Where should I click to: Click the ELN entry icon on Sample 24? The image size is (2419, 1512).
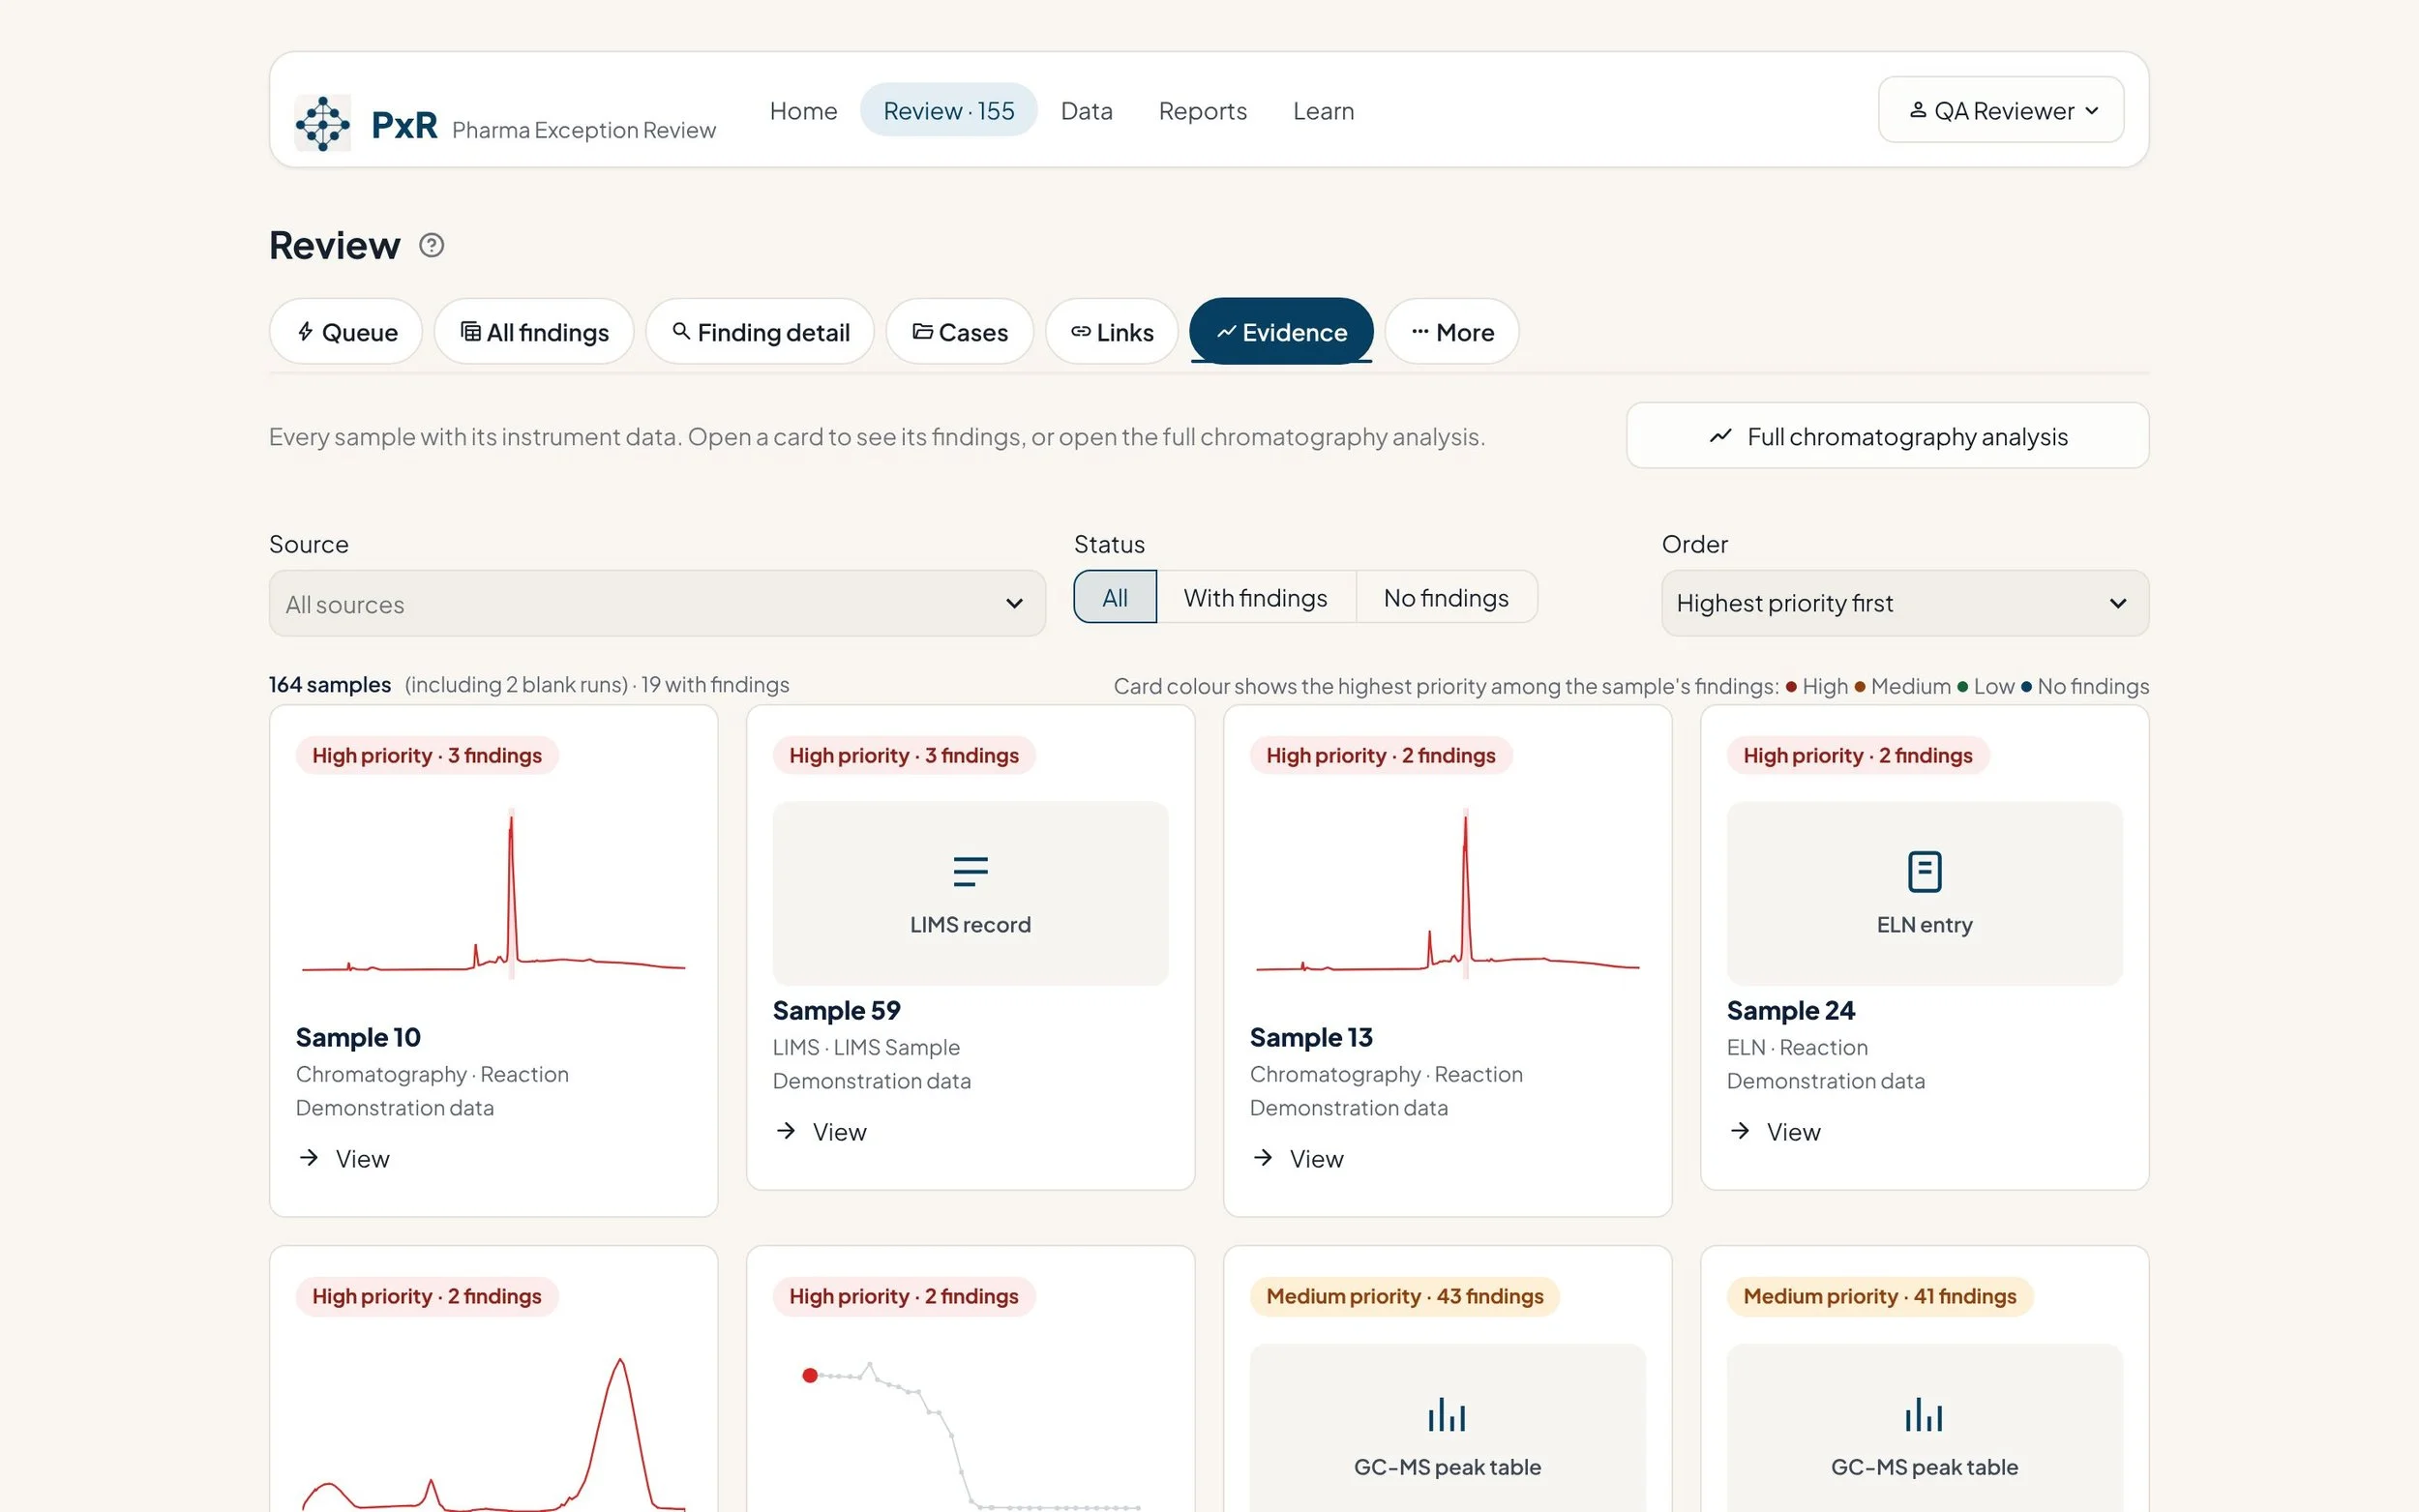tap(1924, 871)
